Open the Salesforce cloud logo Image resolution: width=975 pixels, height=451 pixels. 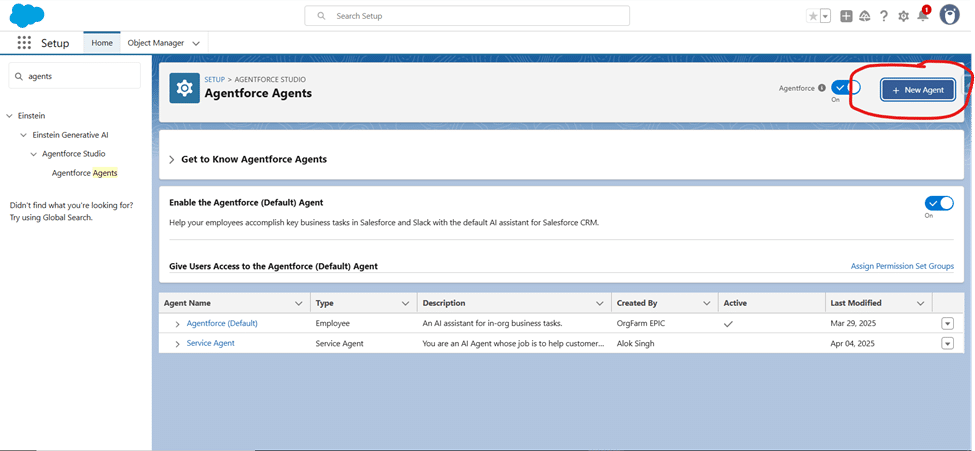pyautogui.click(x=27, y=16)
